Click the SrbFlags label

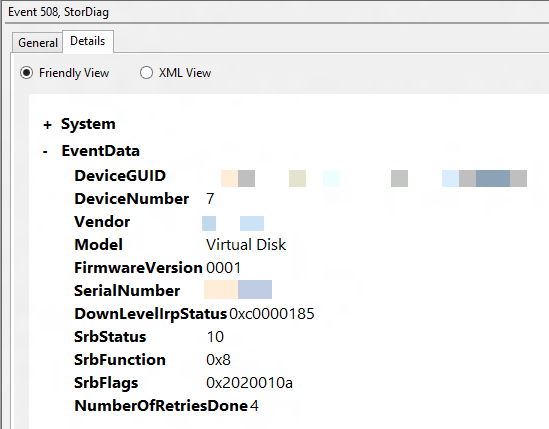(106, 383)
